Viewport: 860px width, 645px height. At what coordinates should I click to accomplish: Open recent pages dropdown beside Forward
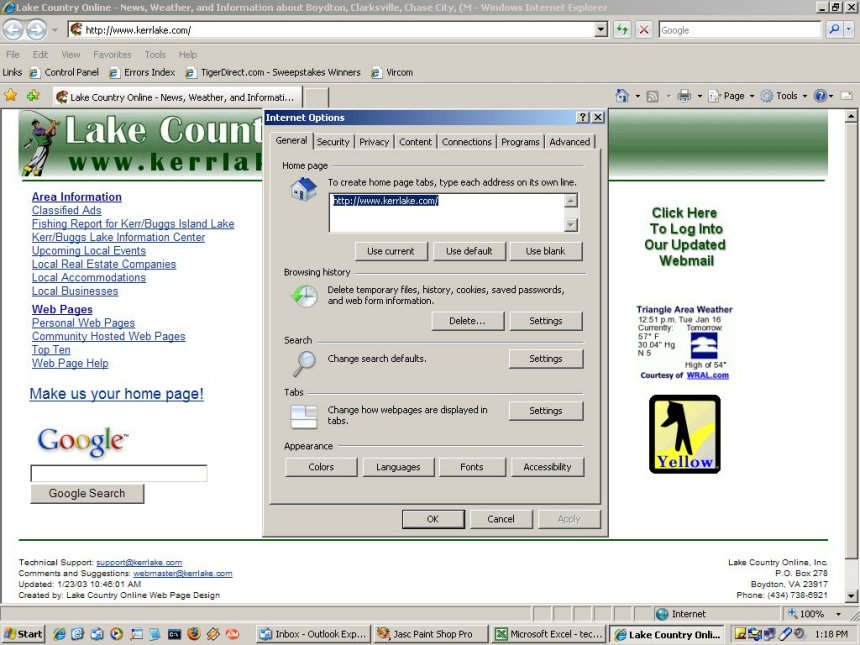click(55, 30)
